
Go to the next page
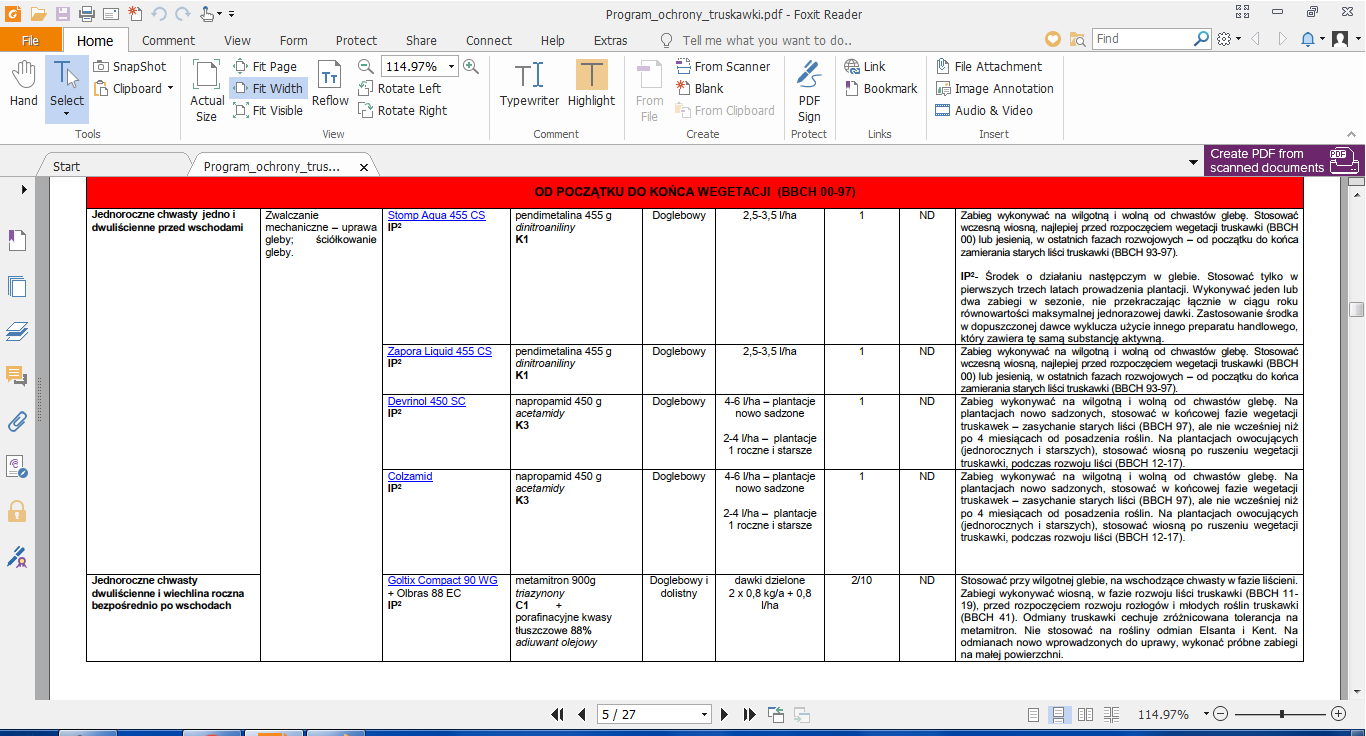pyautogui.click(x=726, y=714)
